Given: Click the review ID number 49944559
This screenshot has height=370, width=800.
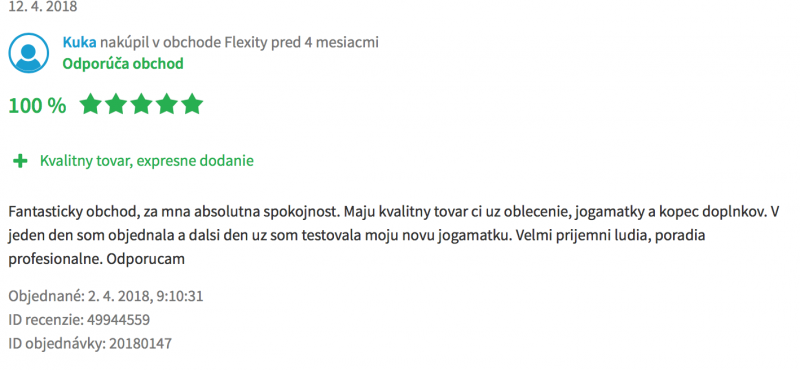Looking at the screenshot, I should (118, 320).
